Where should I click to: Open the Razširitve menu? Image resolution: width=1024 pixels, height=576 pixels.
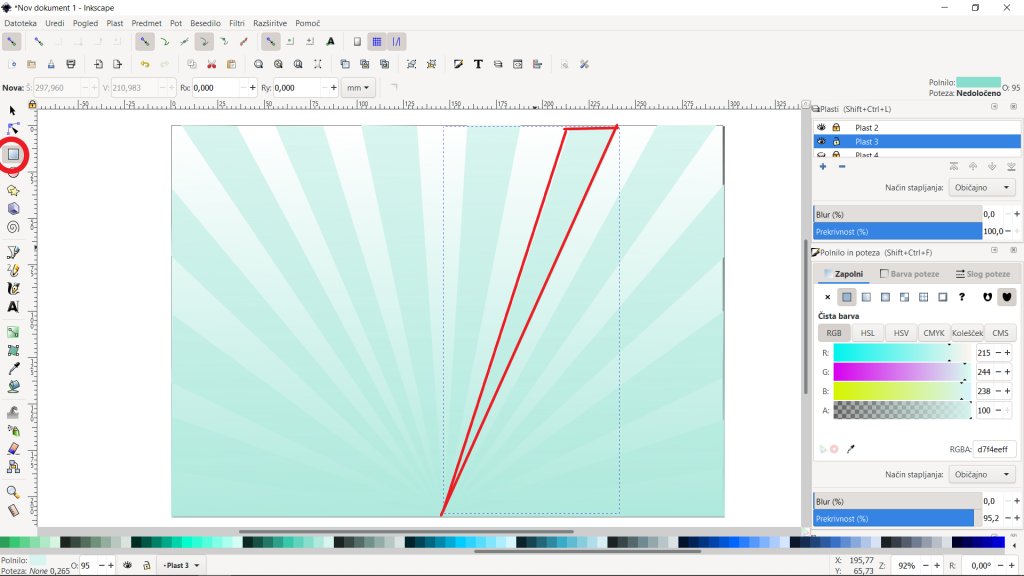tap(270, 23)
